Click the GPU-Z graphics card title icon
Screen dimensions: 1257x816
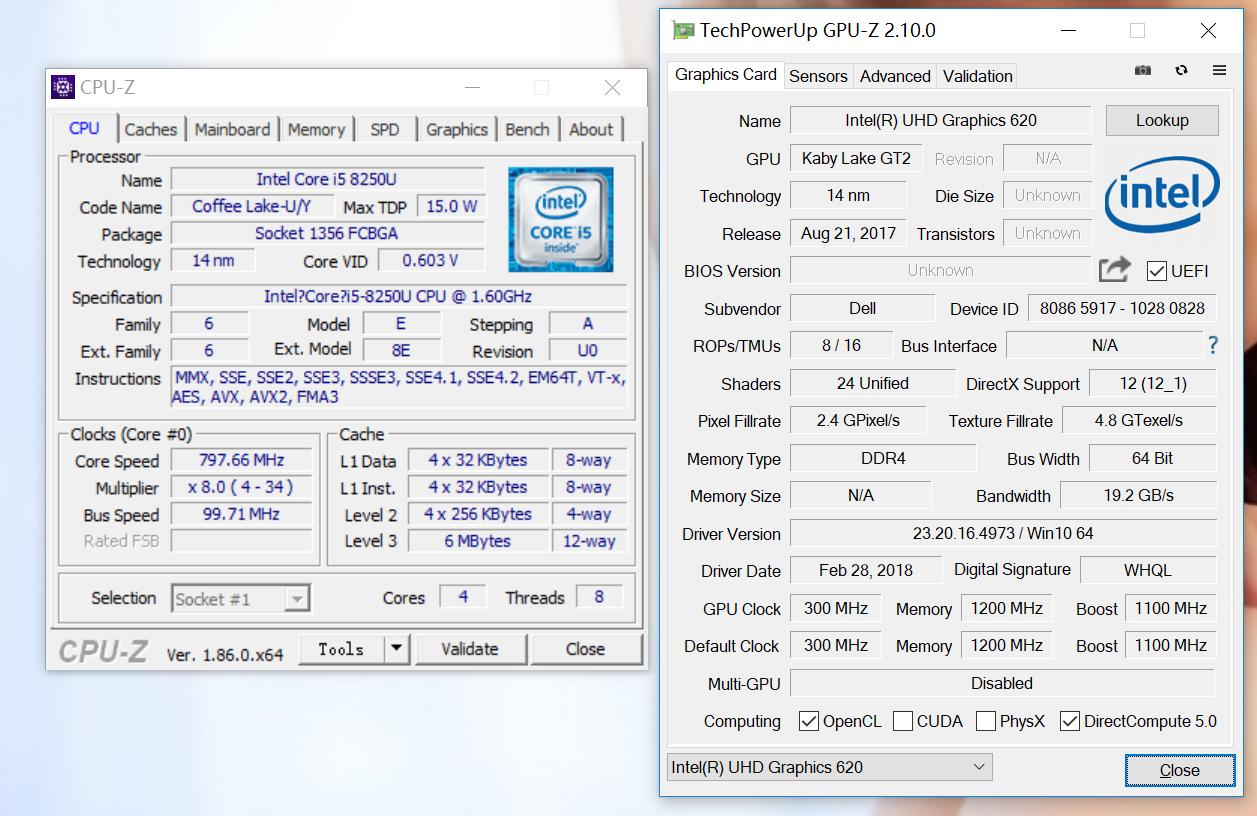click(x=685, y=30)
